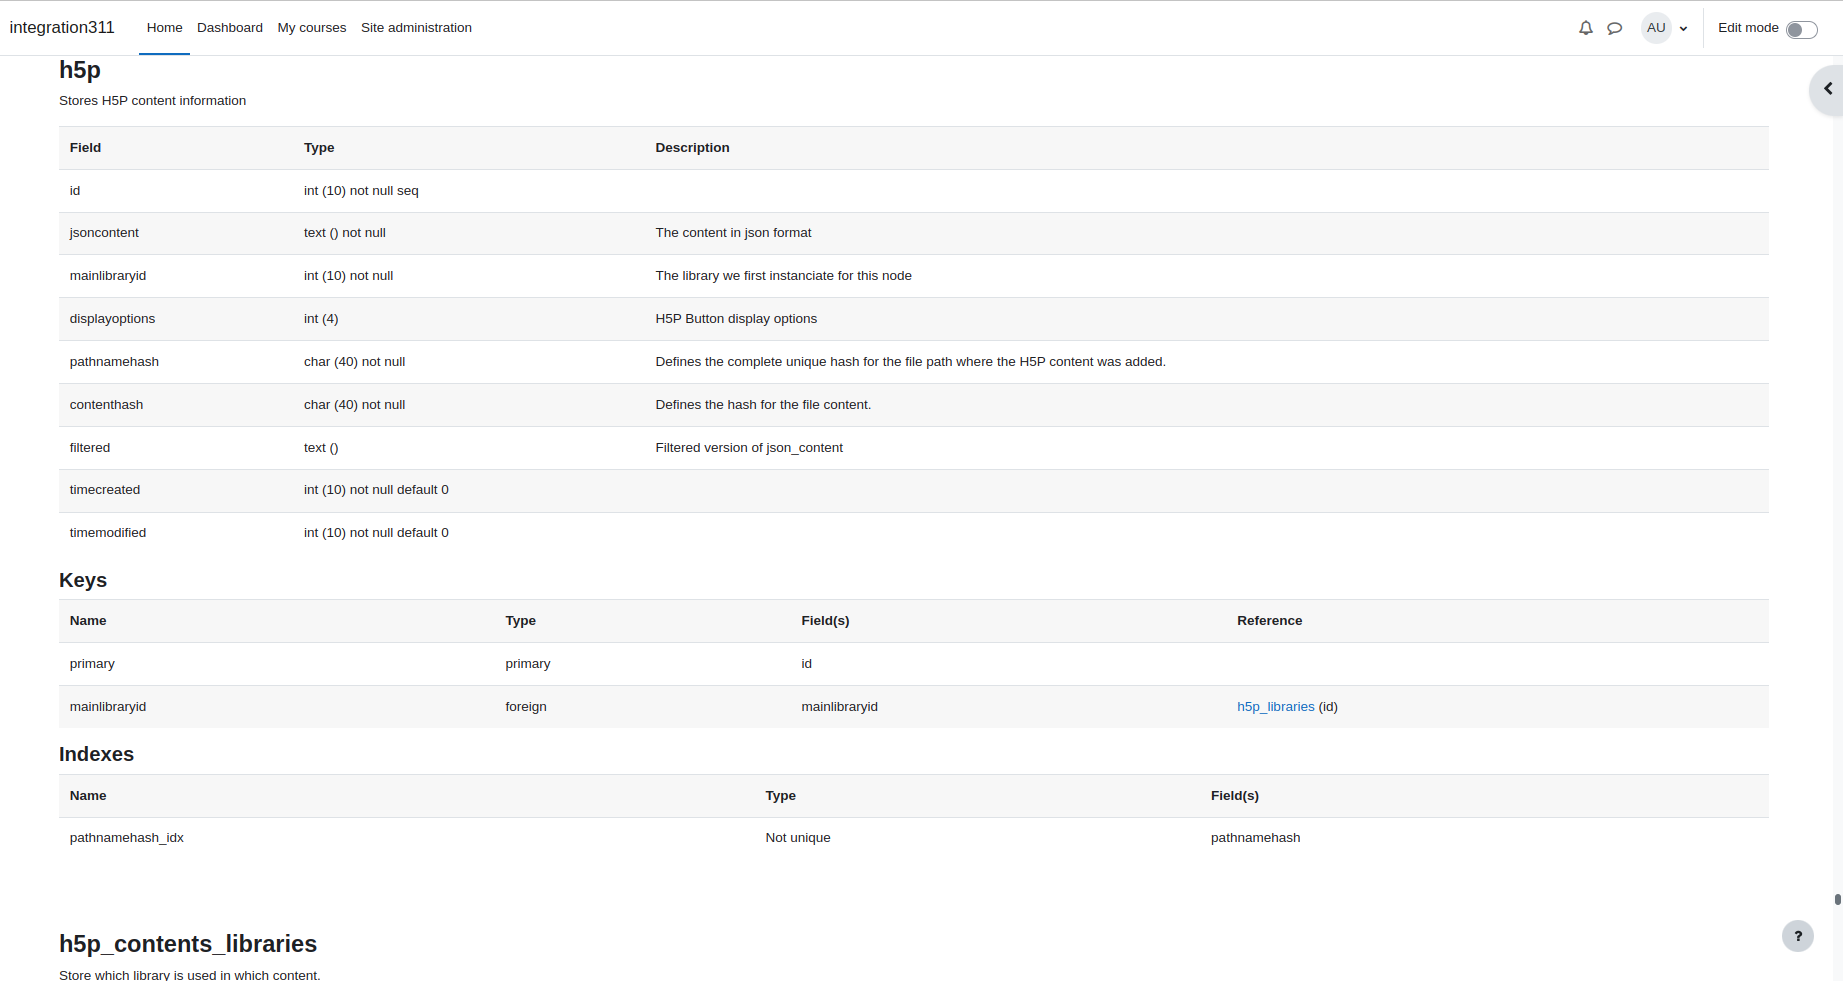Click the 'Not unique' index type

pos(798,838)
